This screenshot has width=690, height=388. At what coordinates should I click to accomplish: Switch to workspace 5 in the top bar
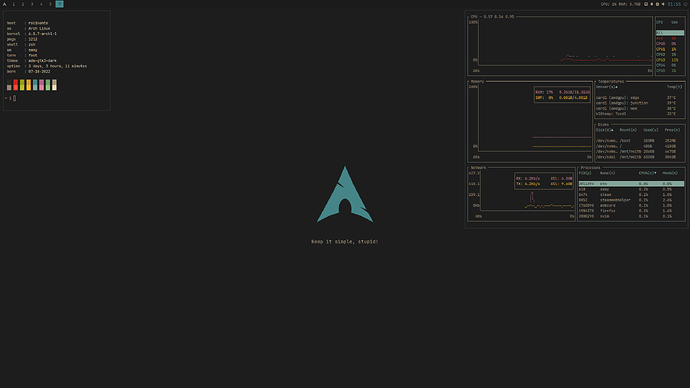click(x=50, y=4)
